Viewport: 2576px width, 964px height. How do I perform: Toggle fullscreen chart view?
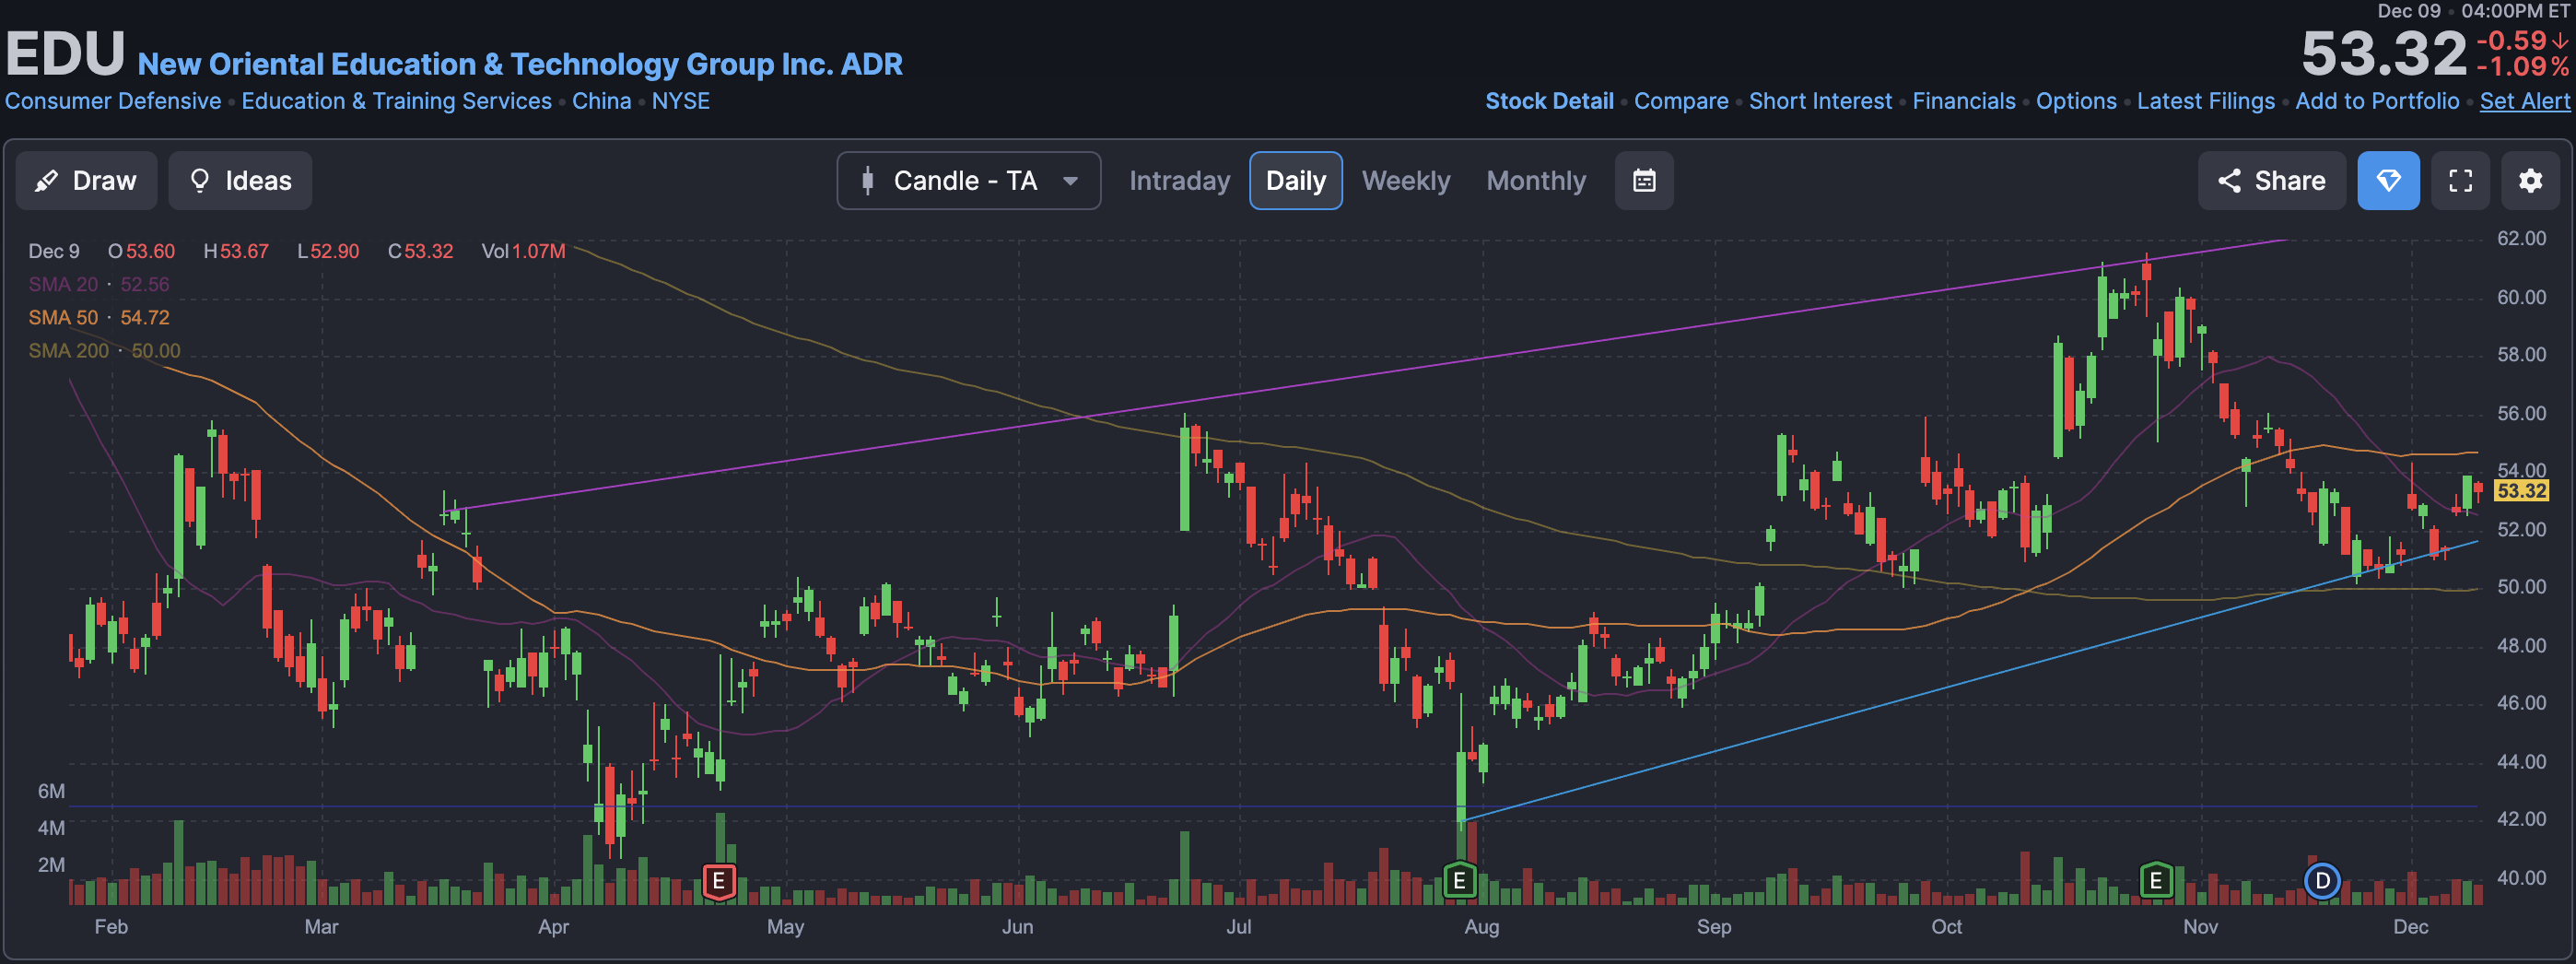(2460, 181)
